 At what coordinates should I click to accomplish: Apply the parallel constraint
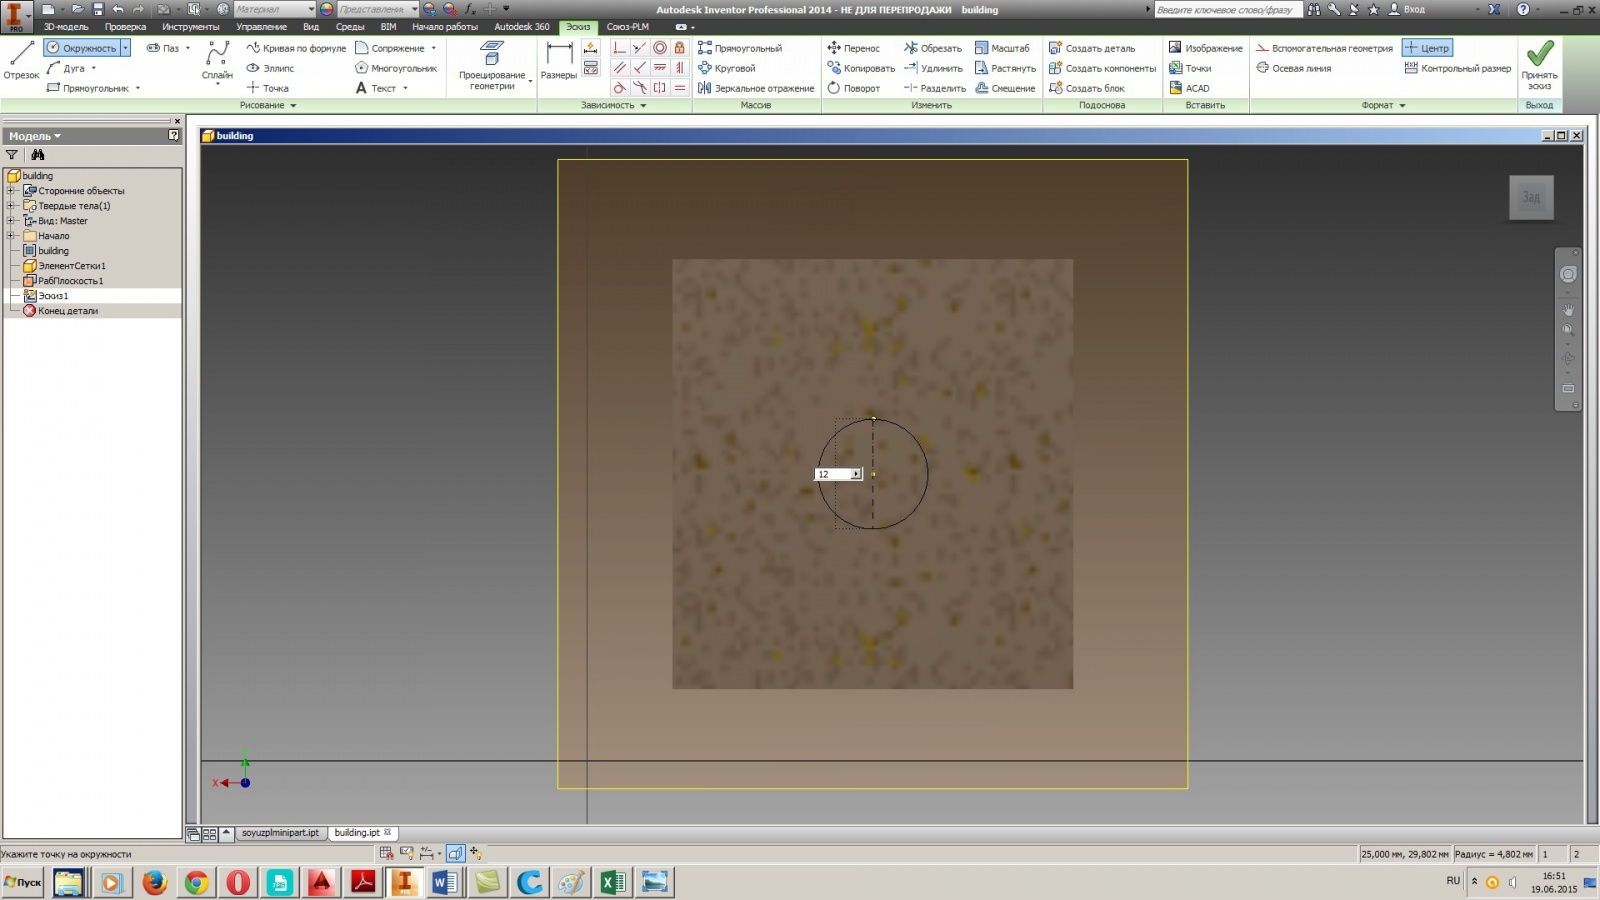click(x=621, y=67)
